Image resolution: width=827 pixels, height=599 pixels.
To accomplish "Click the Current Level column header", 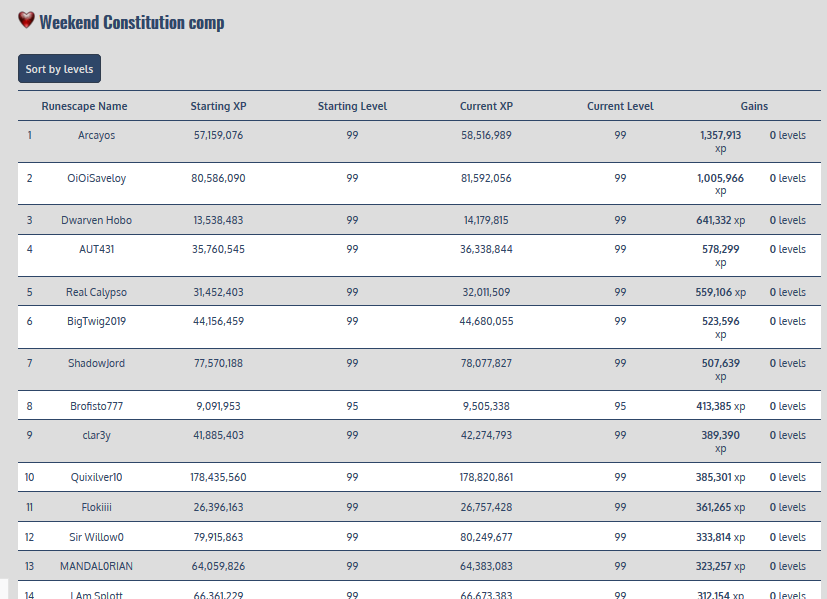I will 620,106.
